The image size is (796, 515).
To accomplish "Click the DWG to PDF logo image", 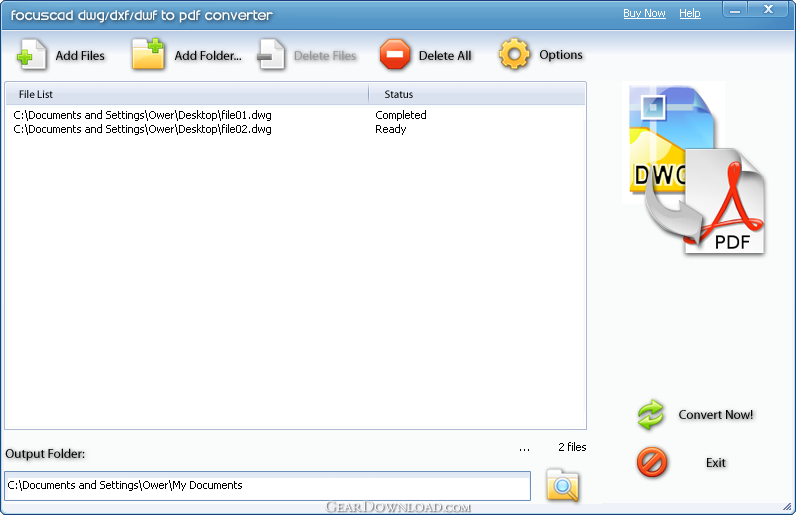I will (x=694, y=170).
